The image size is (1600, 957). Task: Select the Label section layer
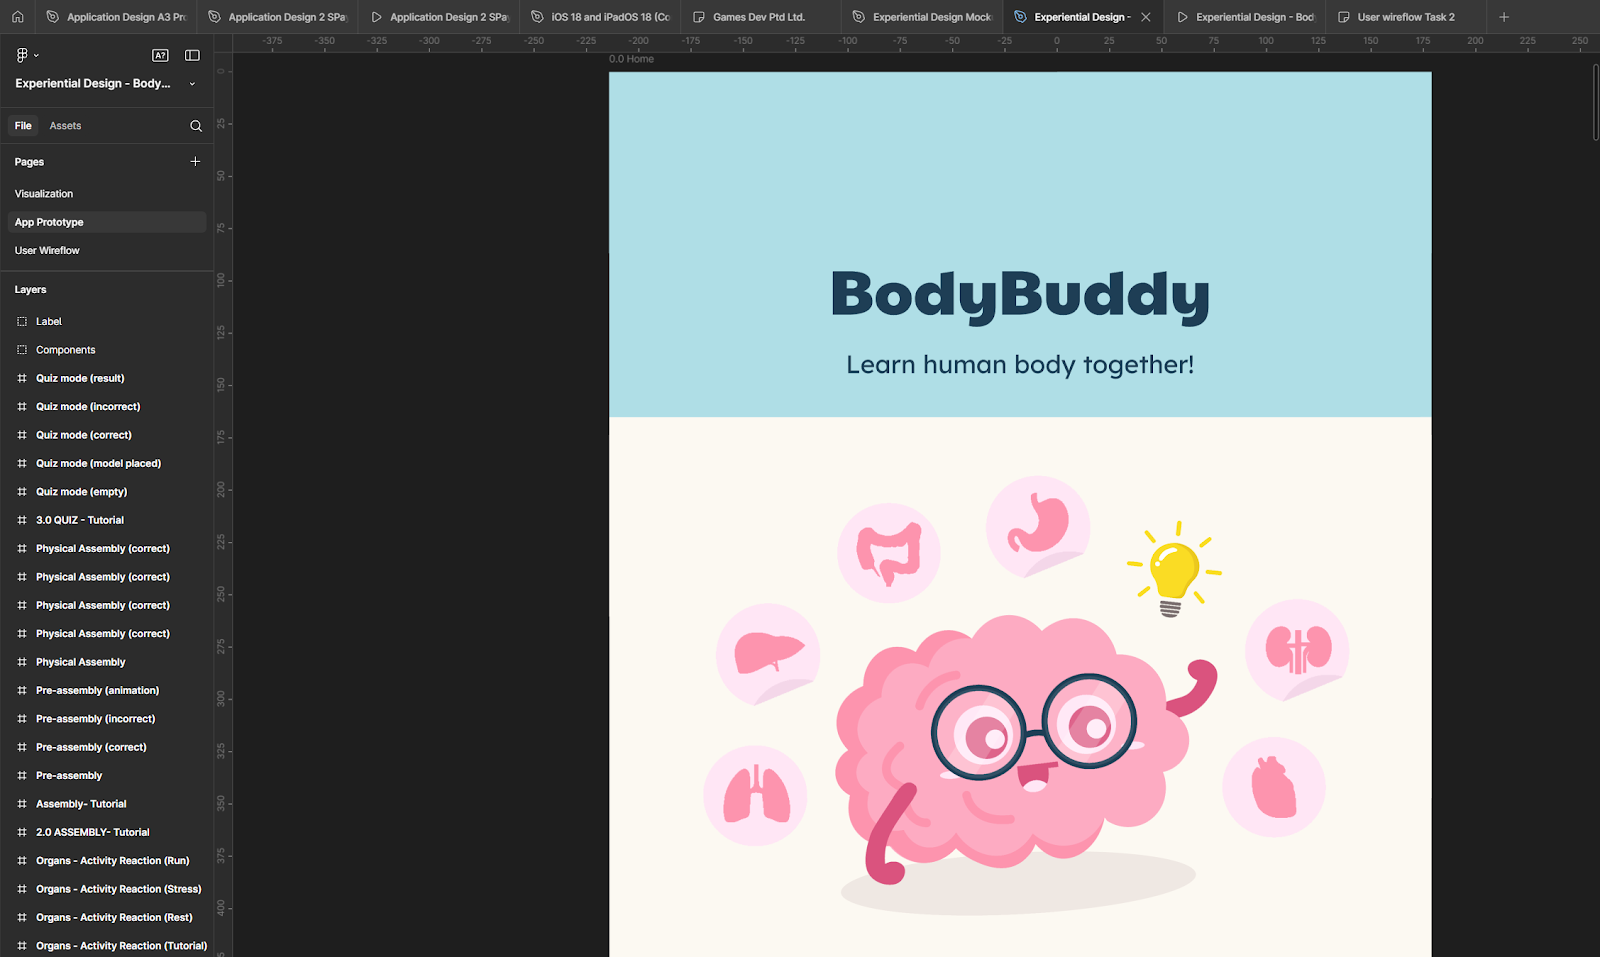[x=49, y=322]
